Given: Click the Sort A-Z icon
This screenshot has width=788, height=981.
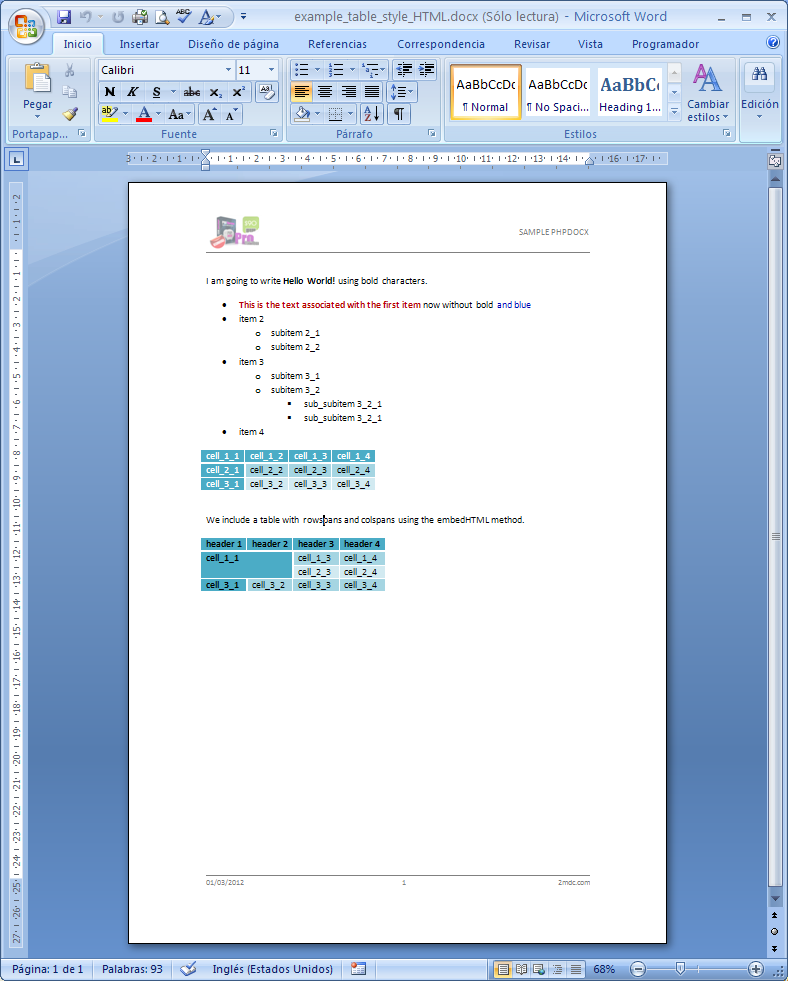Looking at the screenshot, I should tap(371, 114).
